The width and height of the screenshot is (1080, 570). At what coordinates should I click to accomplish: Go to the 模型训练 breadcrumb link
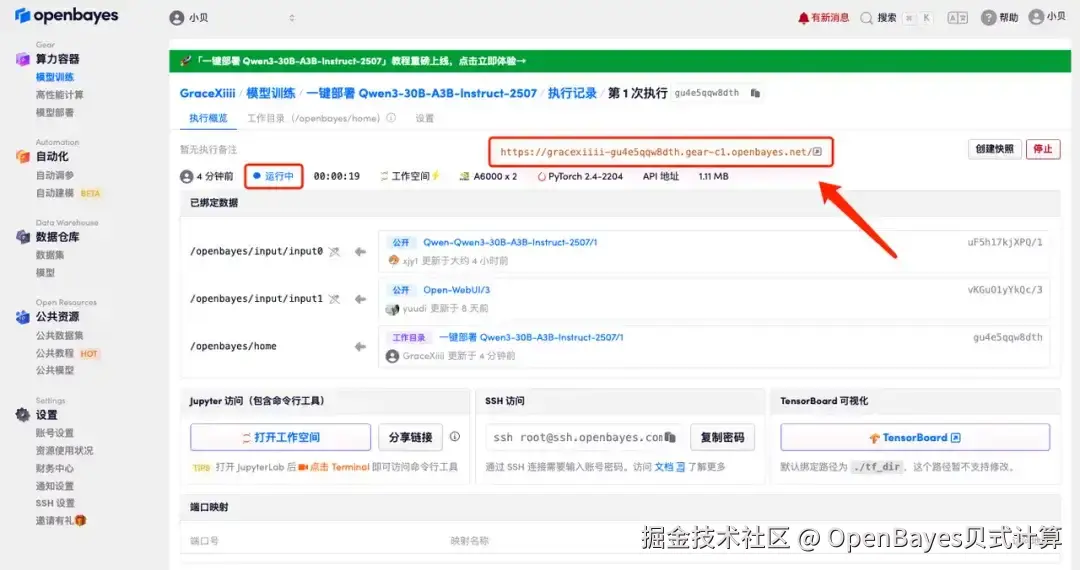tap(271, 93)
